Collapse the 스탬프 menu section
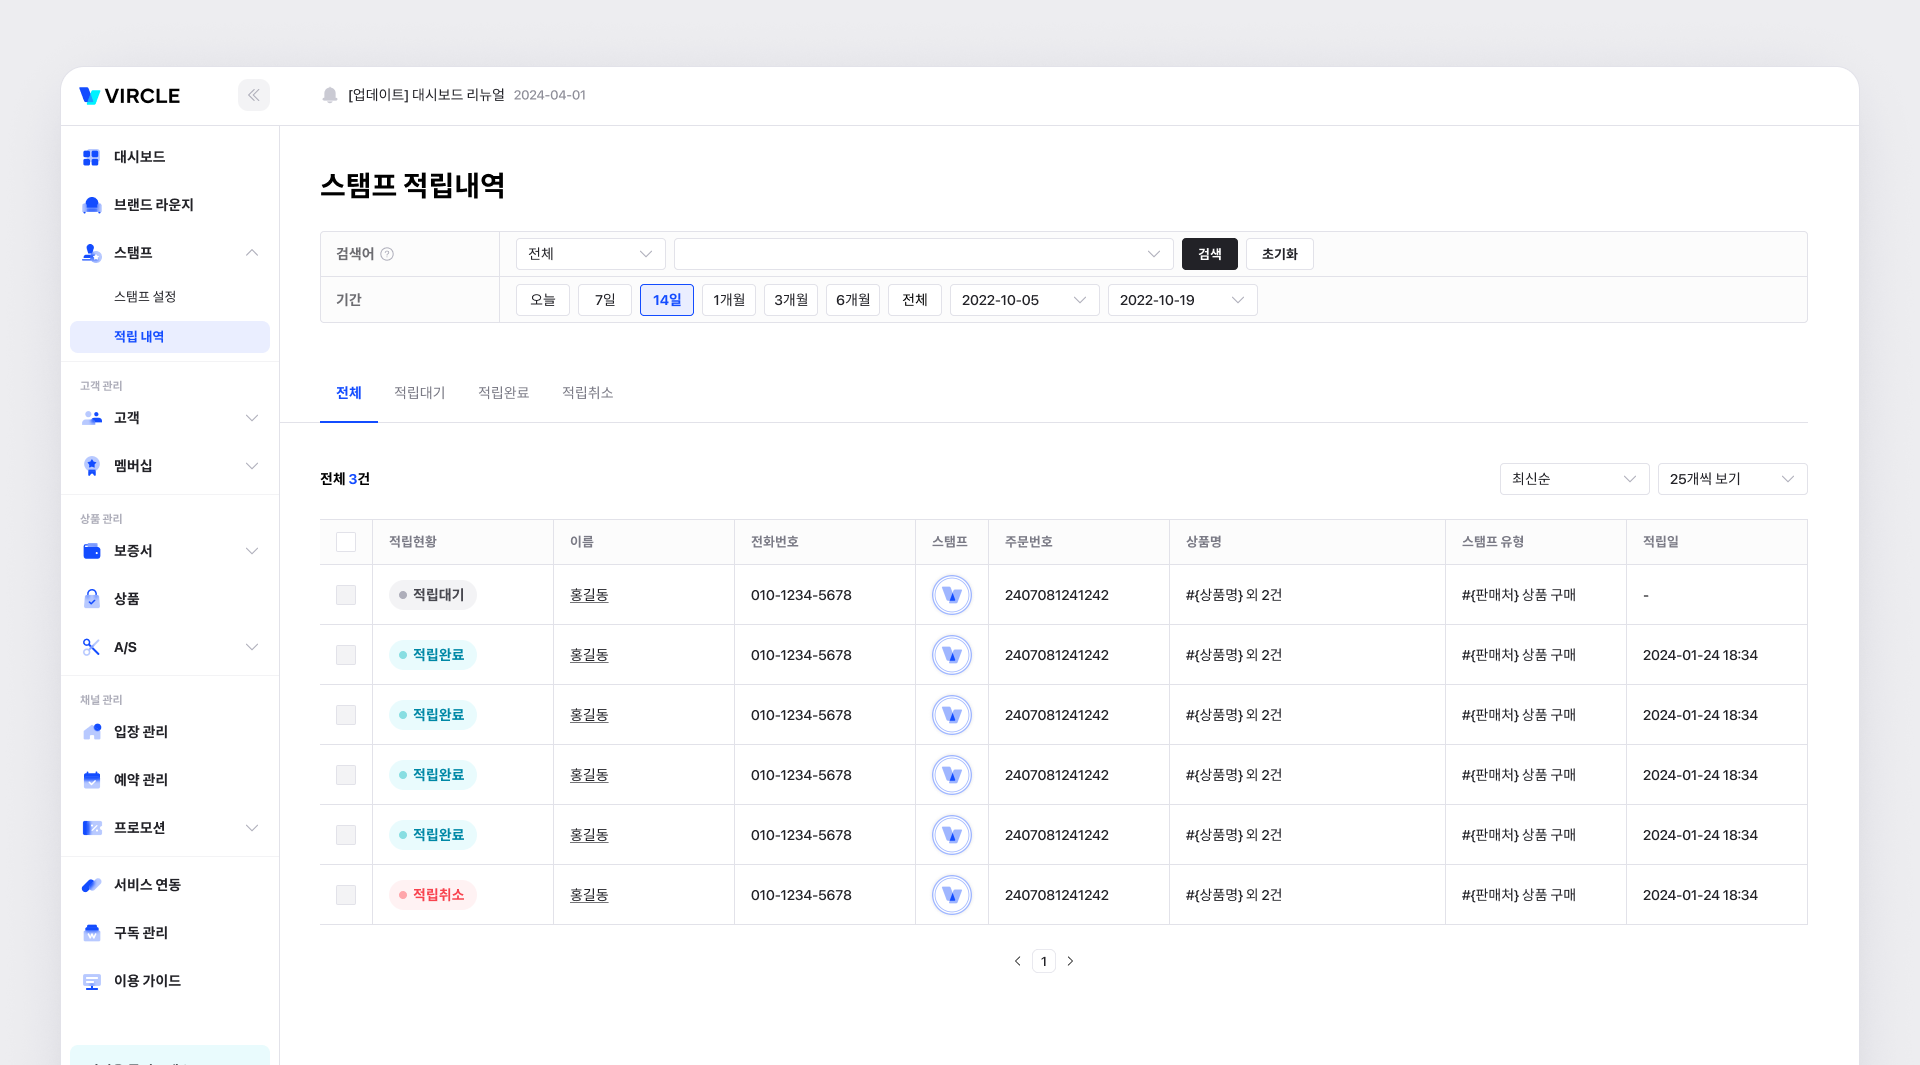This screenshot has height=1065, width=1920. [x=252, y=253]
